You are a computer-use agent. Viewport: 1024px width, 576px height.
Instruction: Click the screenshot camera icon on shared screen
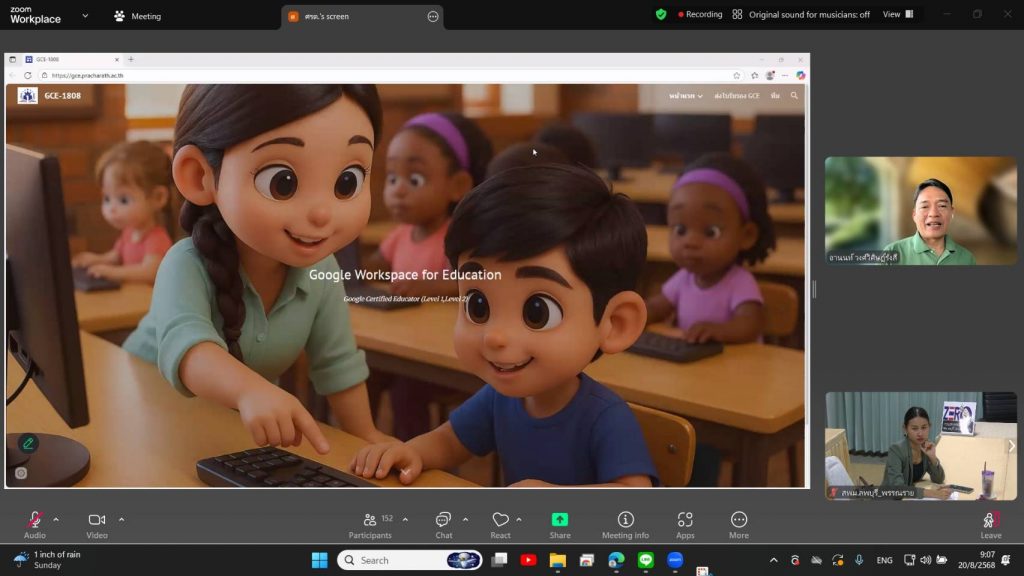click(21, 473)
